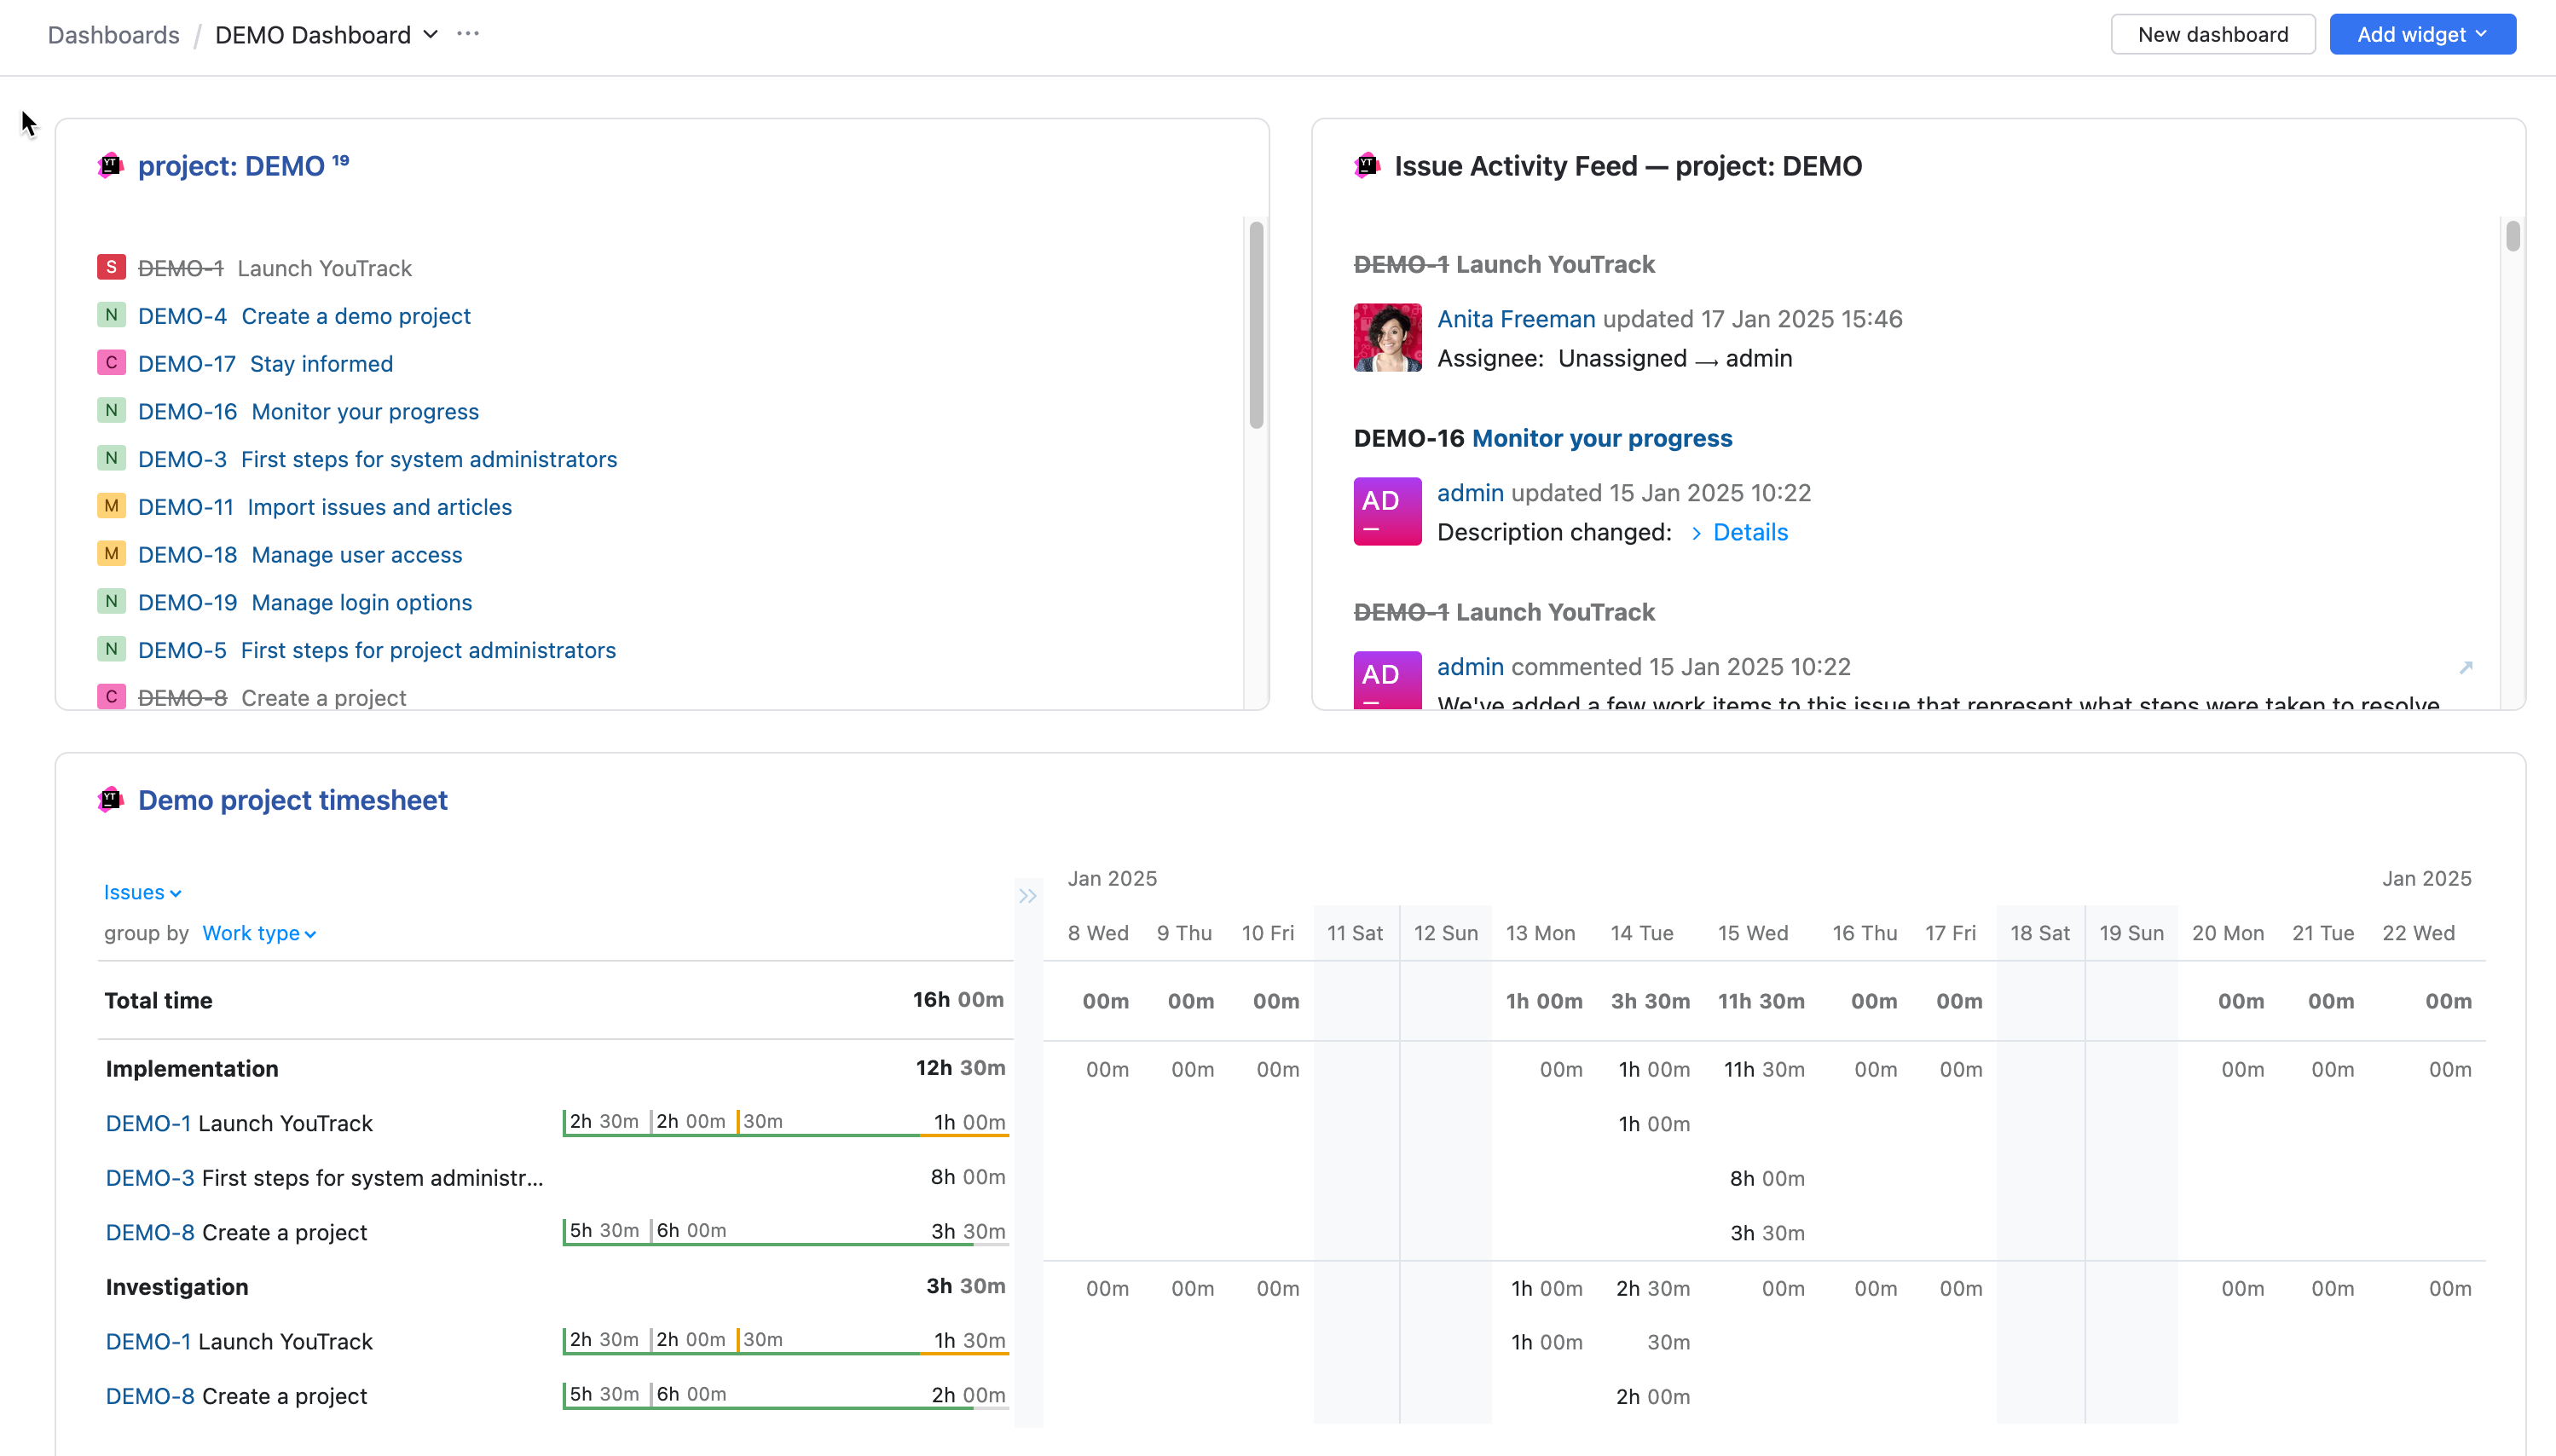Click Anita Freeman's avatar picture
Viewport: 2556px width, 1456px height.
(1387, 338)
